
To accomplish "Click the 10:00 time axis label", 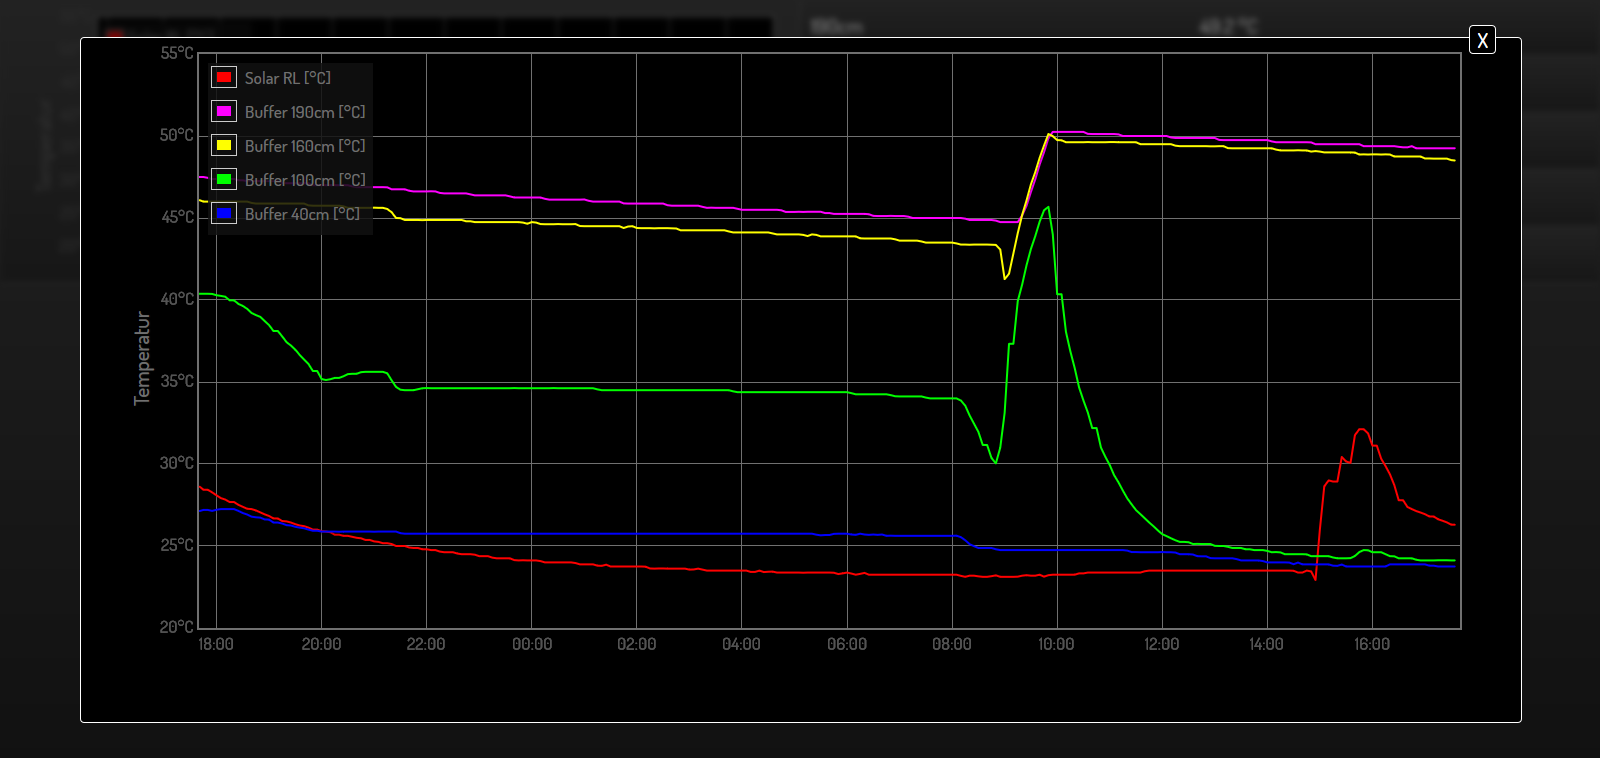I will [1056, 644].
